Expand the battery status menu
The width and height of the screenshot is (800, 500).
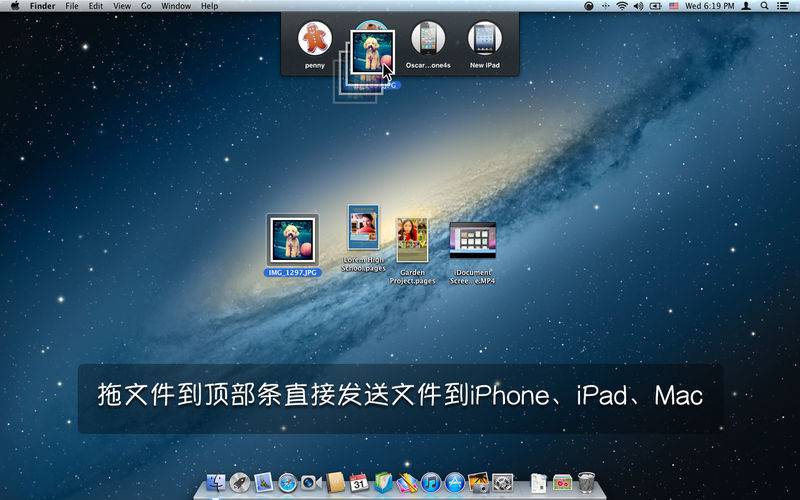pyautogui.click(x=655, y=6)
